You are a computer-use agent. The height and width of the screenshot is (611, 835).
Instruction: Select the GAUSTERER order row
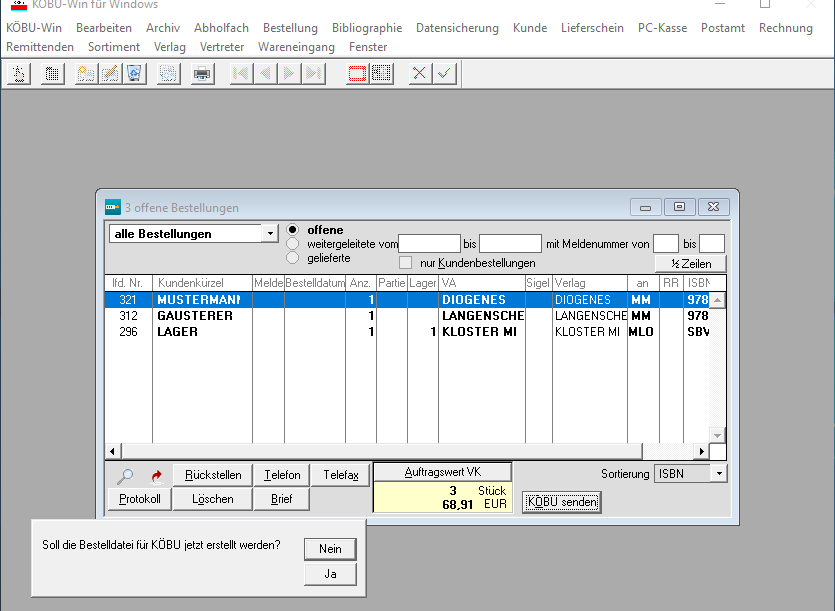[x=407, y=315]
